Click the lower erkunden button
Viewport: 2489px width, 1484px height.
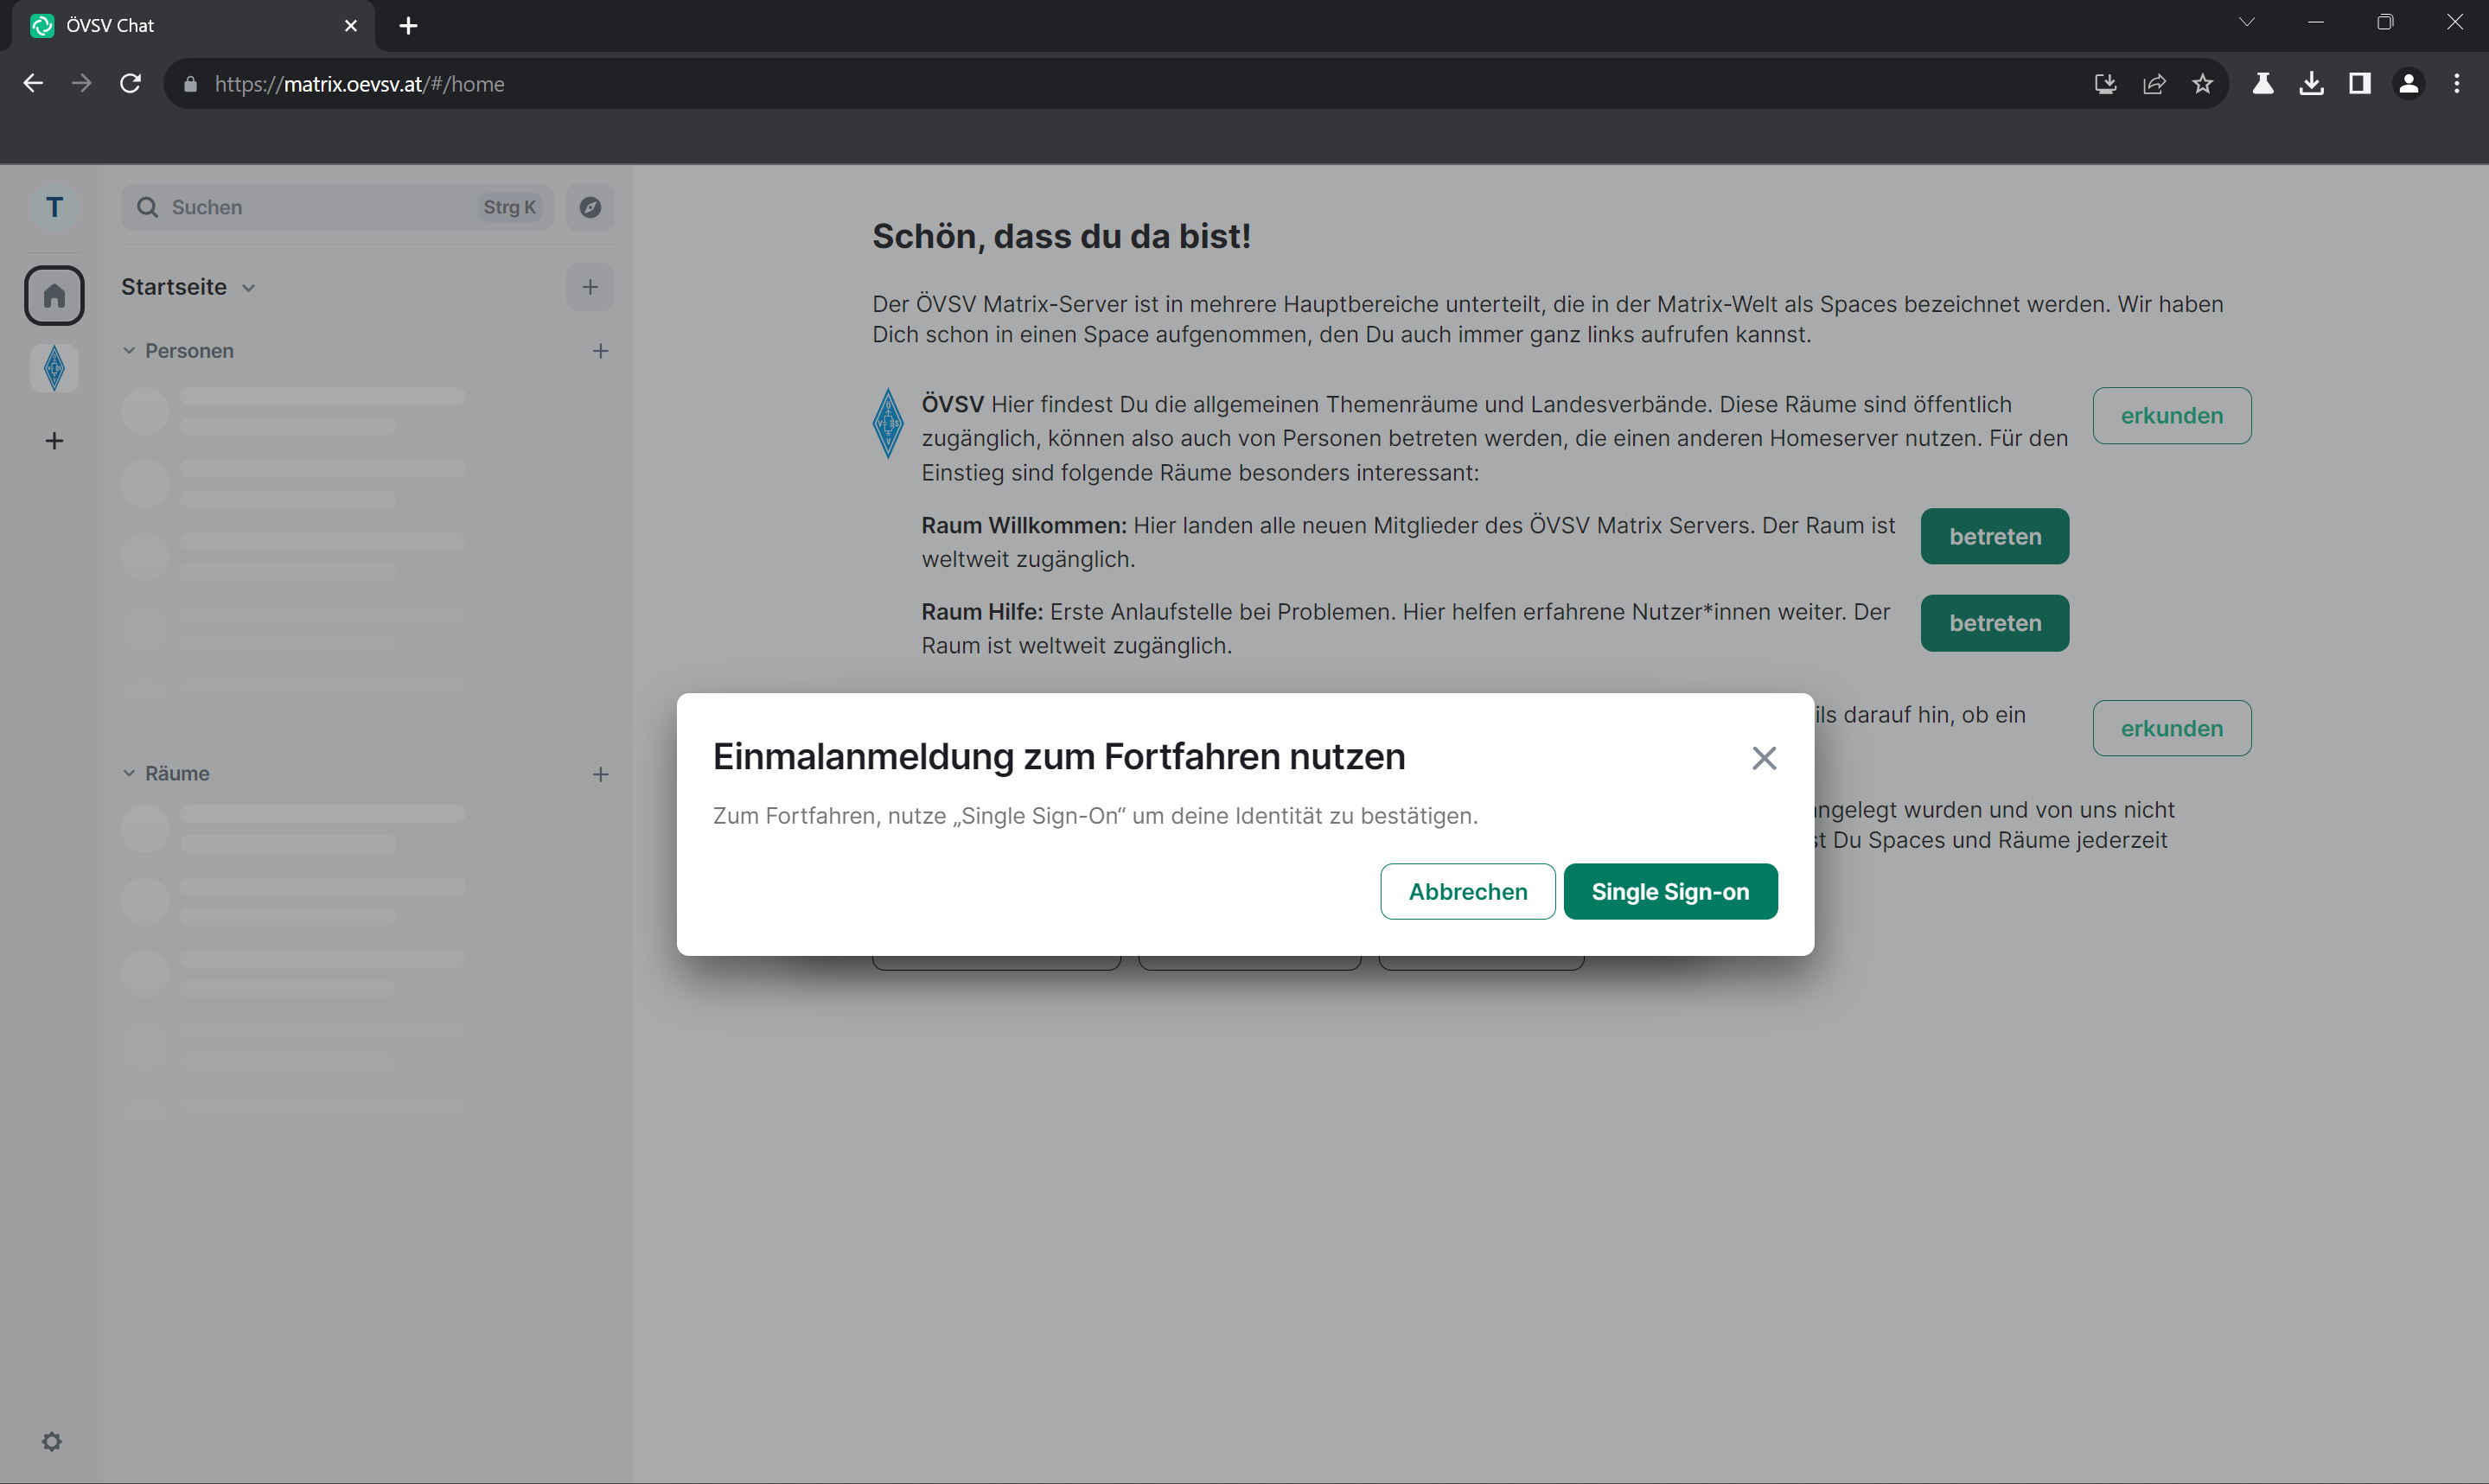2171,728
